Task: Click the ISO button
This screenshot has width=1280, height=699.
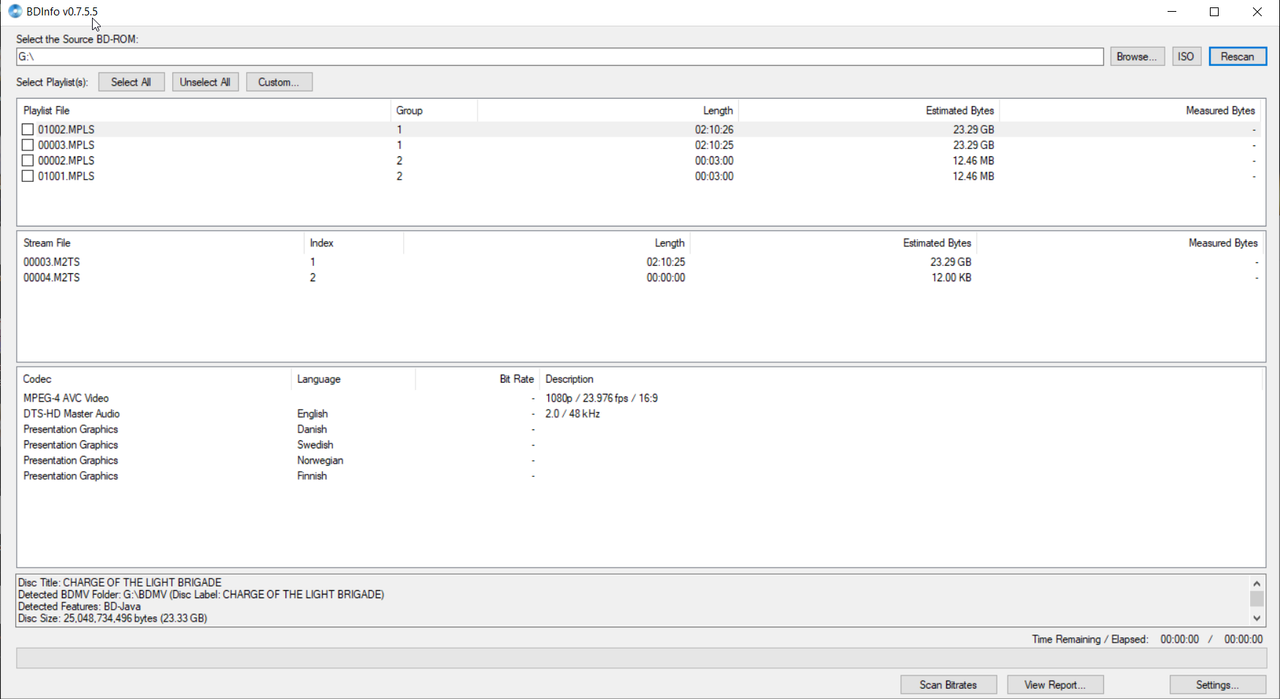Action: pos(1186,57)
